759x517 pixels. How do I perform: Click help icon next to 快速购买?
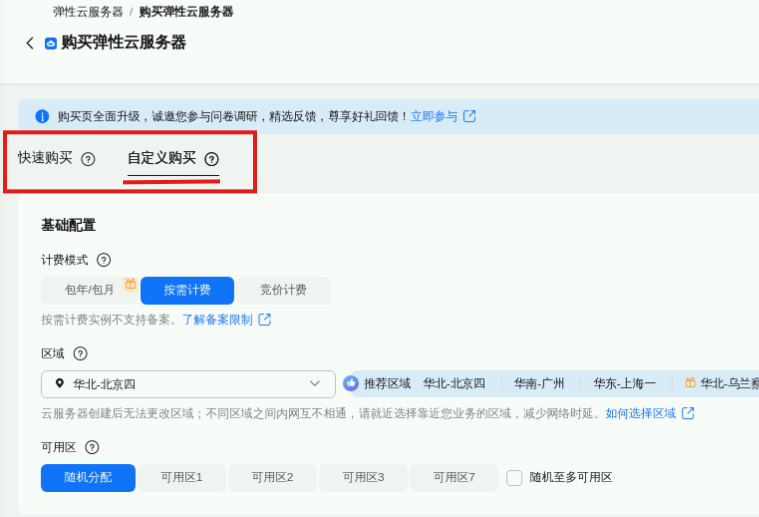tap(88, 159)
